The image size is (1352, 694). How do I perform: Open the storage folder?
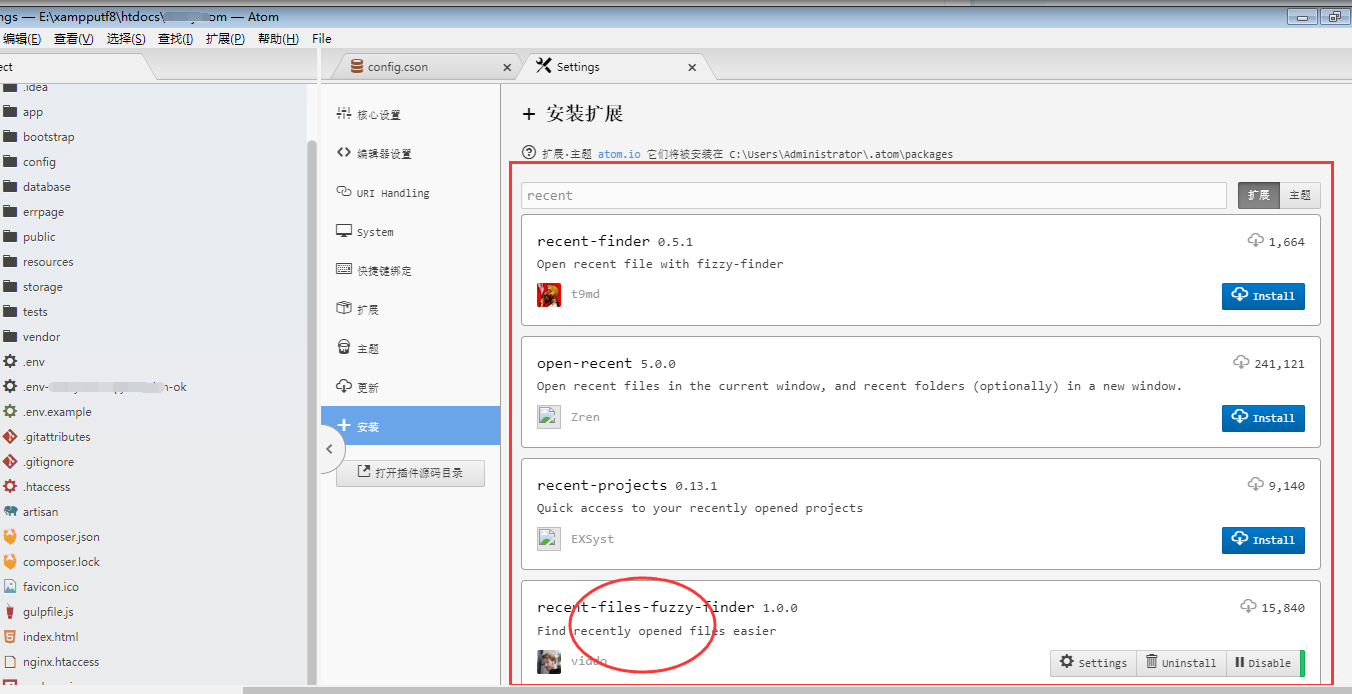(x=42, y=287)
